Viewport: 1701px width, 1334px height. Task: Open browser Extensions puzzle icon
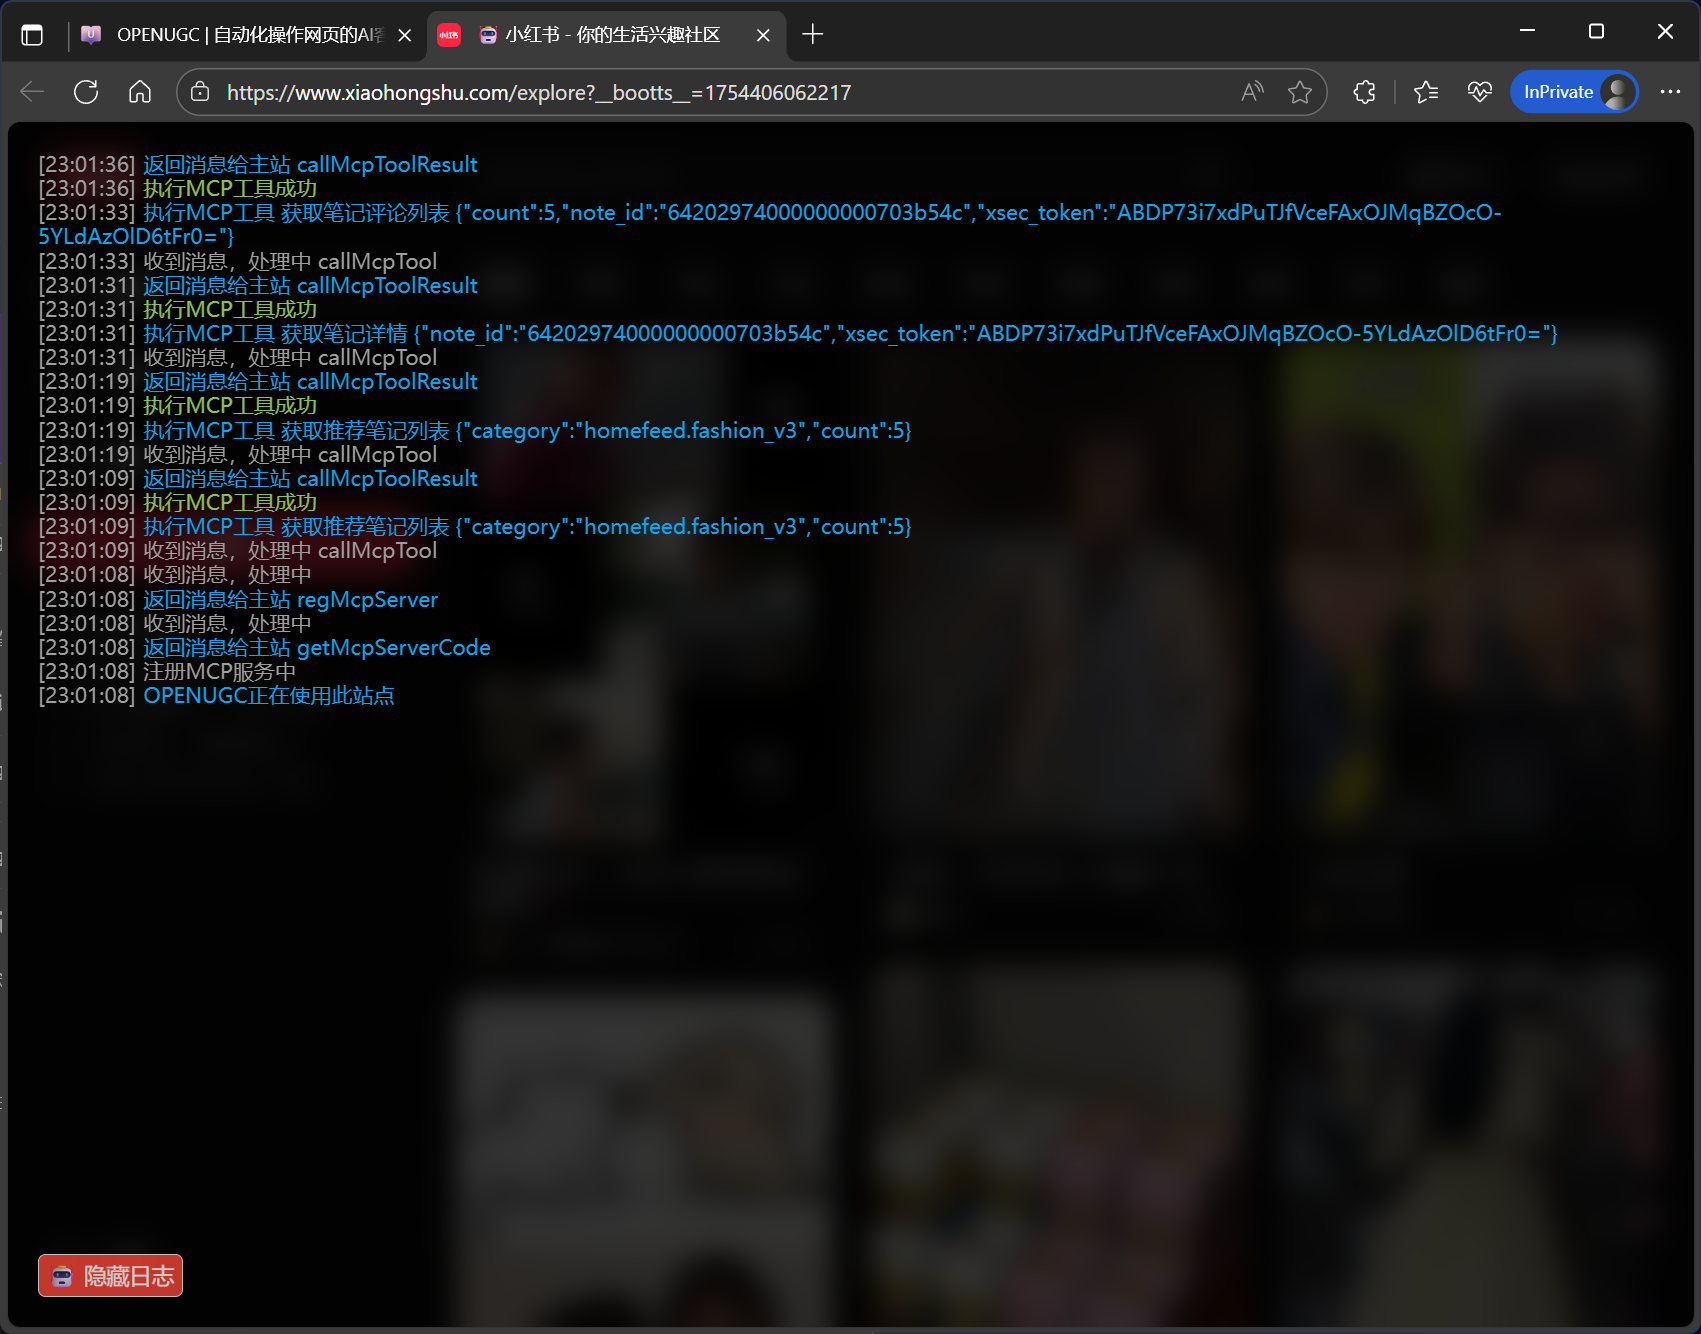[1364, 92]
